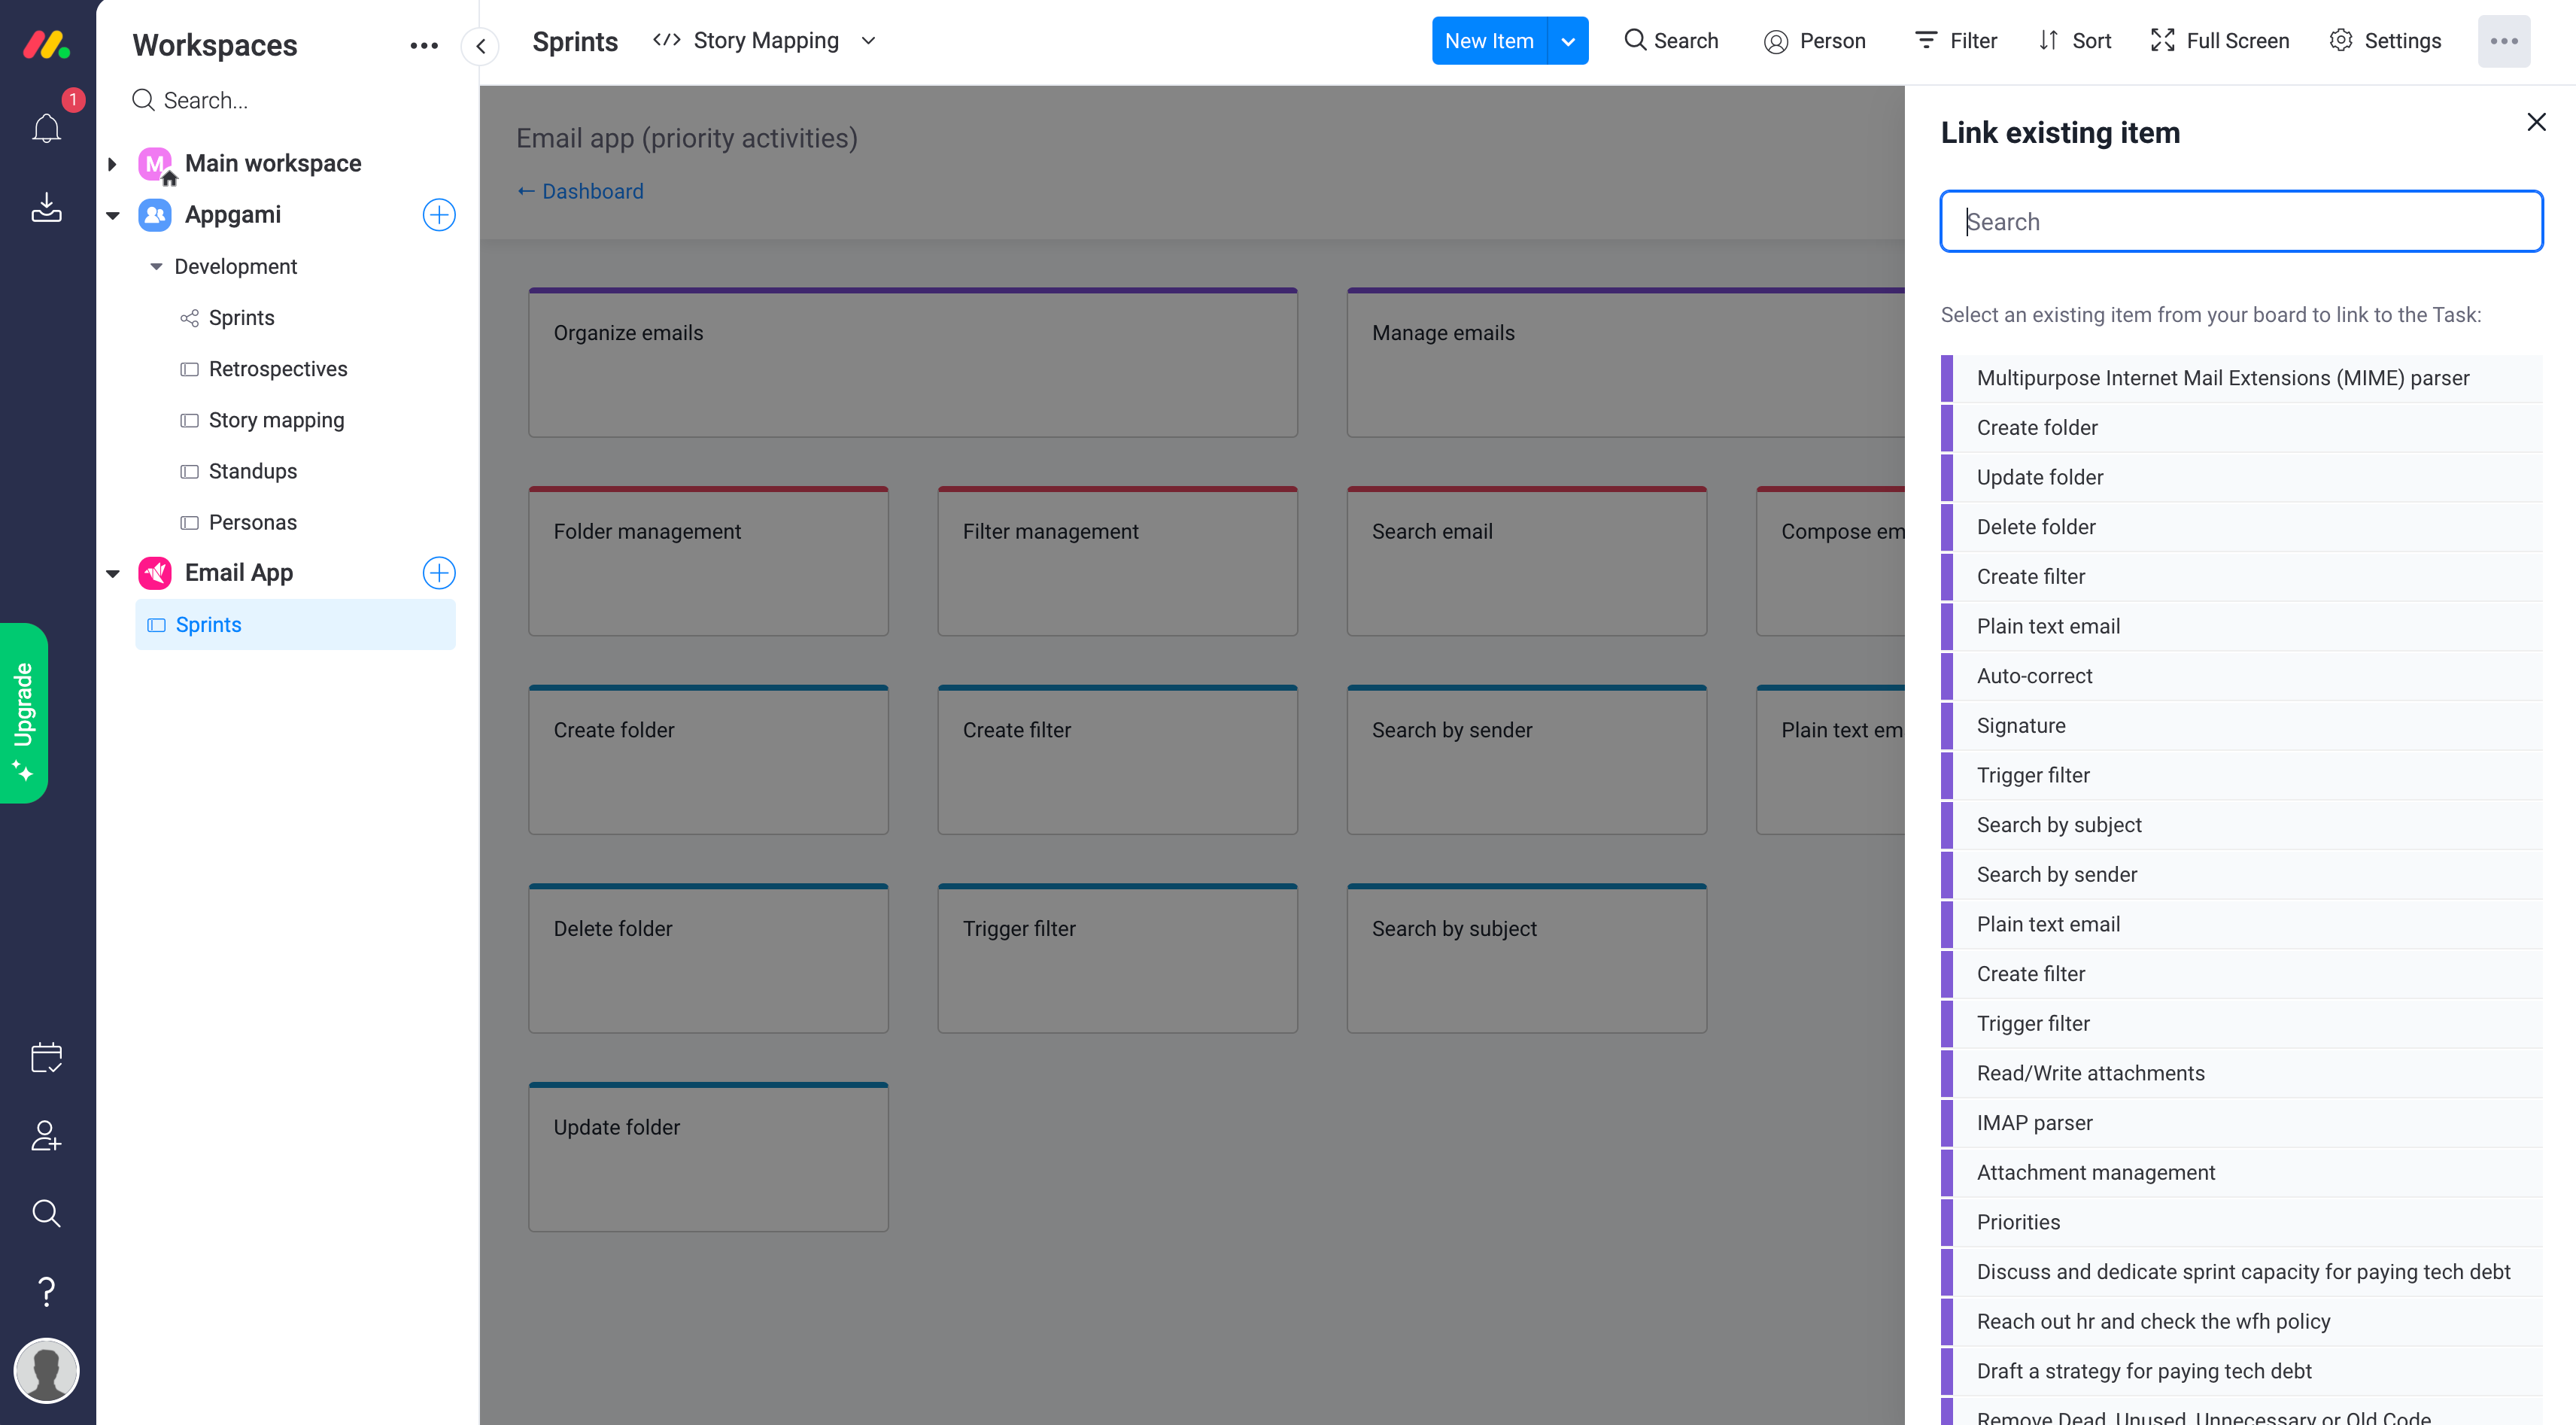Open the inbox download icon
The width and height of the screenshot is (2576, 1425).
pos(46,207)
